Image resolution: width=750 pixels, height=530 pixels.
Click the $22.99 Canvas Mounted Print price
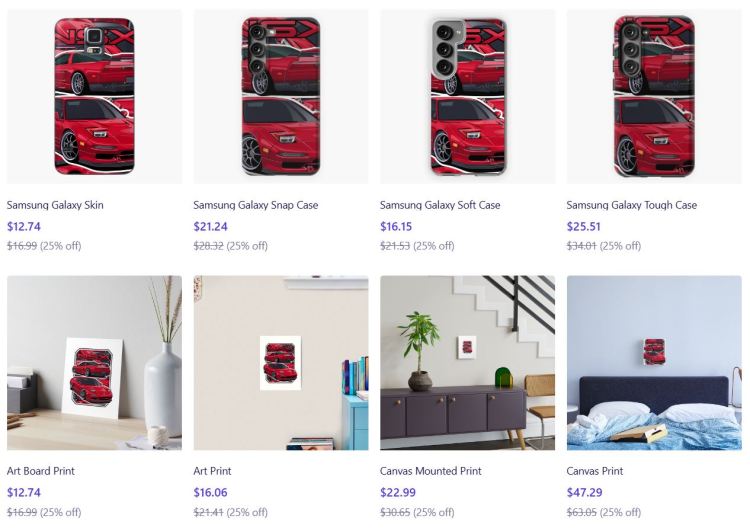click(397, 492)
